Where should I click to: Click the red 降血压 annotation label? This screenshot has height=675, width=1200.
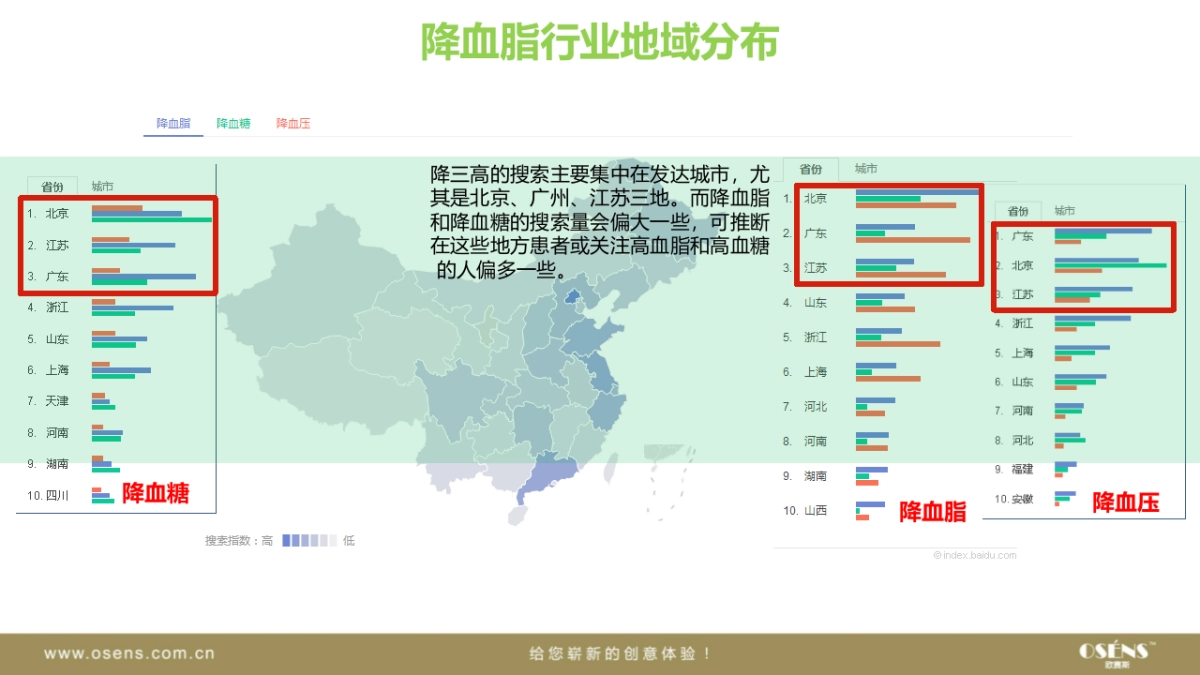[x=1124, y=504]
